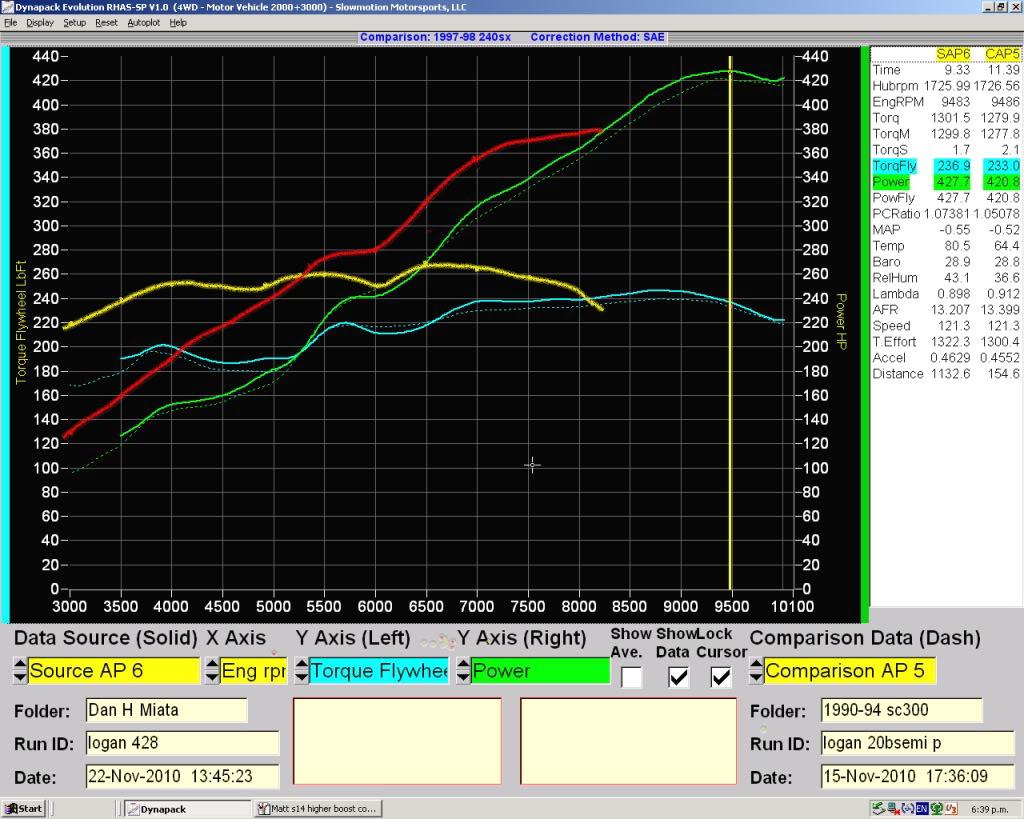Click the PCRatio row in data panel

946,214
